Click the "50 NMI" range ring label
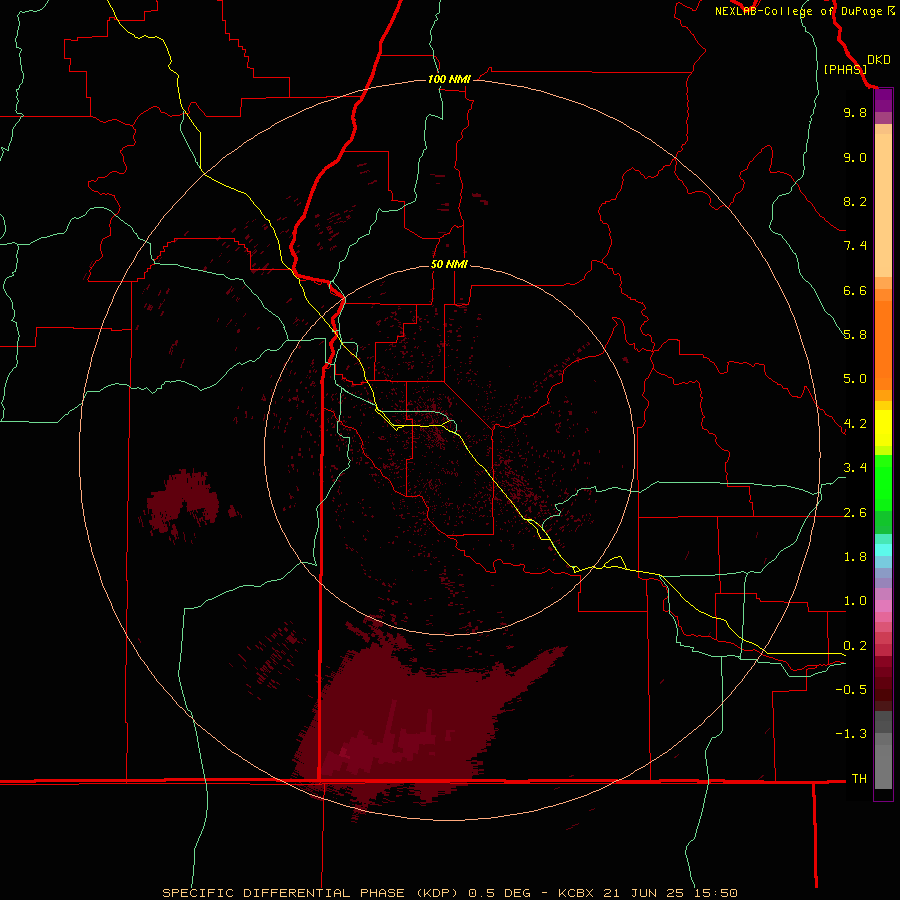This screenshot has width=900, height=900. tap(449, 264)
